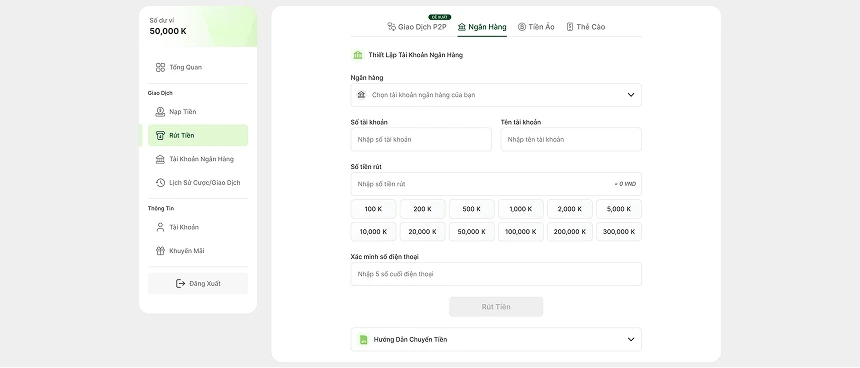Select Rút Tiền in the sidebar
Viewport: 860px width, 368px height.
pos(197,135)
